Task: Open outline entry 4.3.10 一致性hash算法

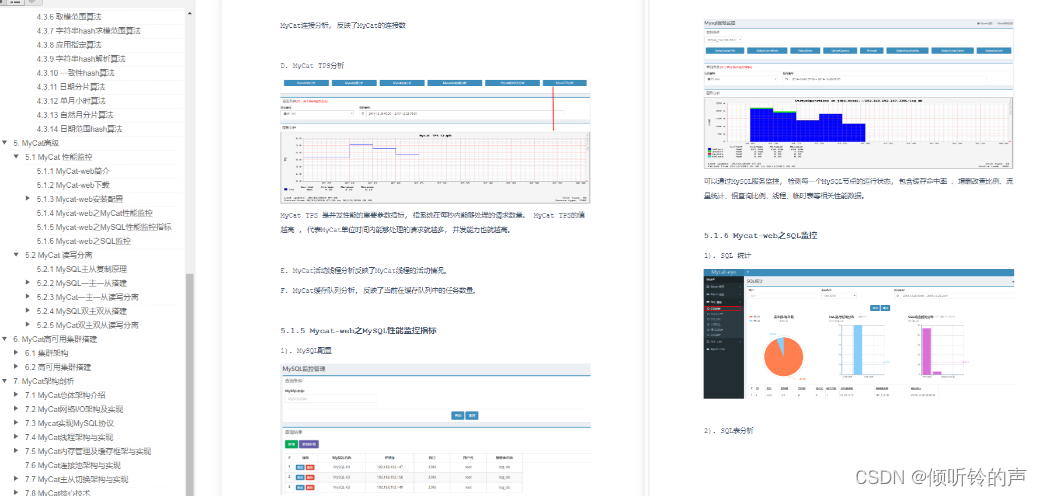Action: point(76,72)
